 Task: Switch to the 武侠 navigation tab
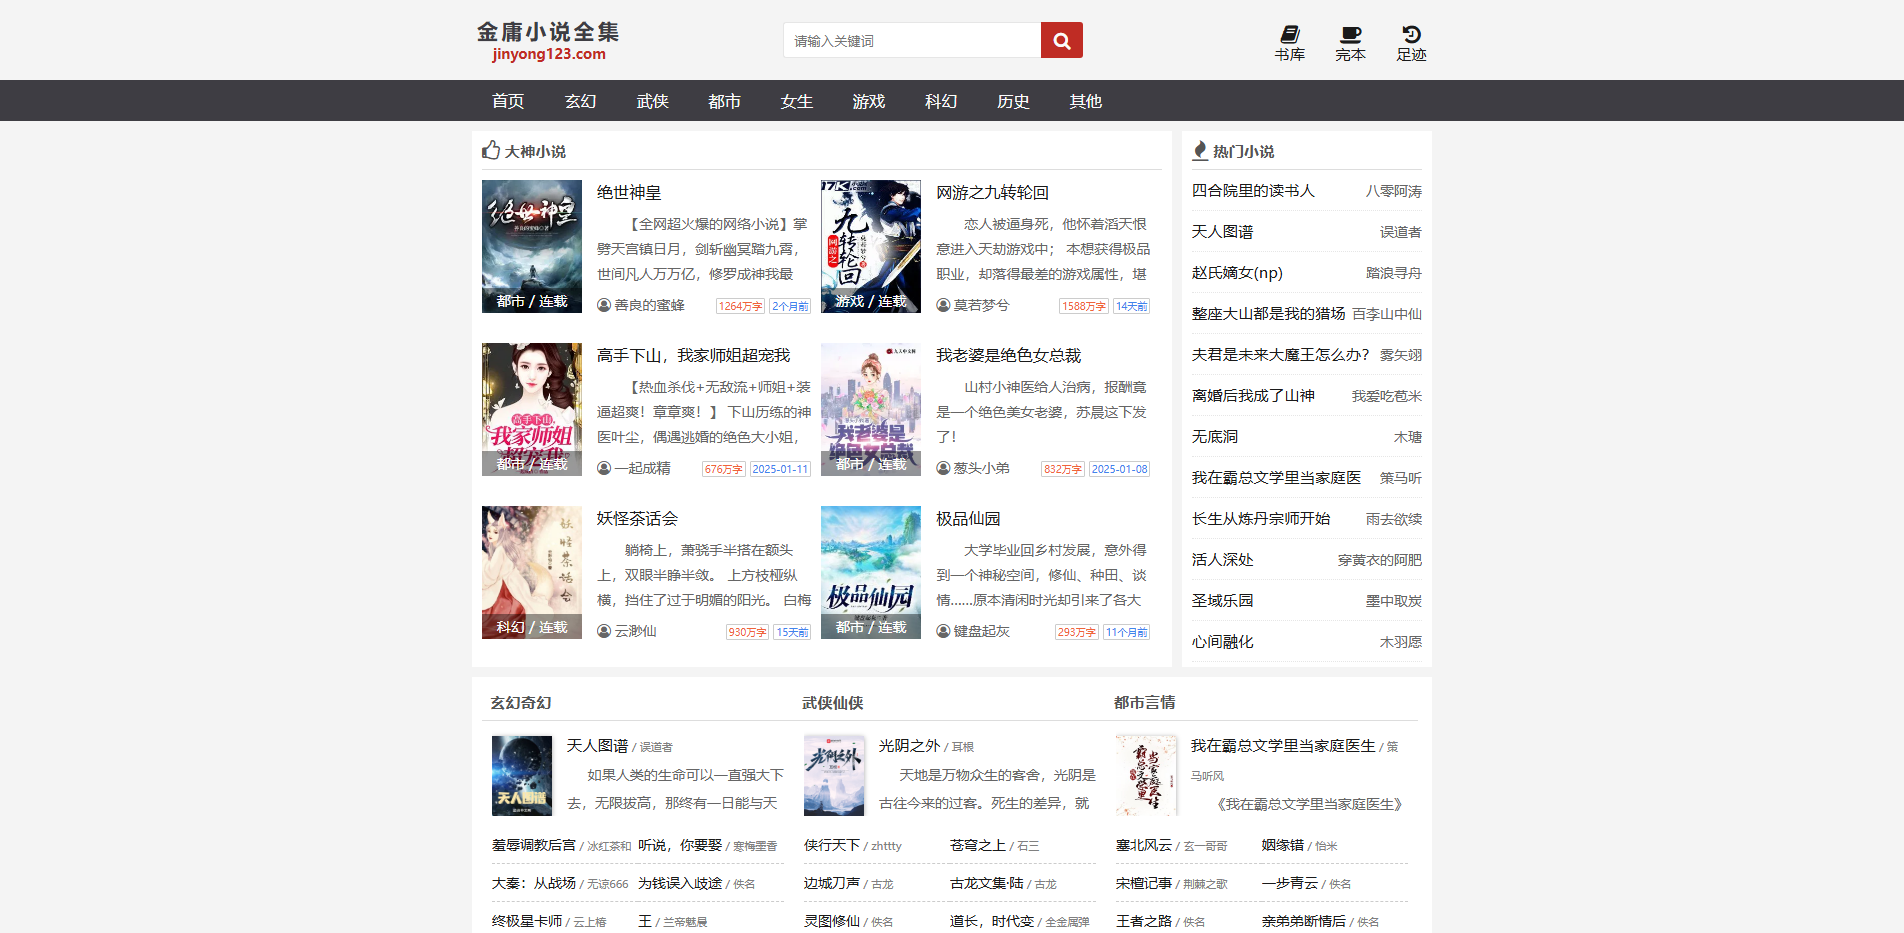(651, 100)
